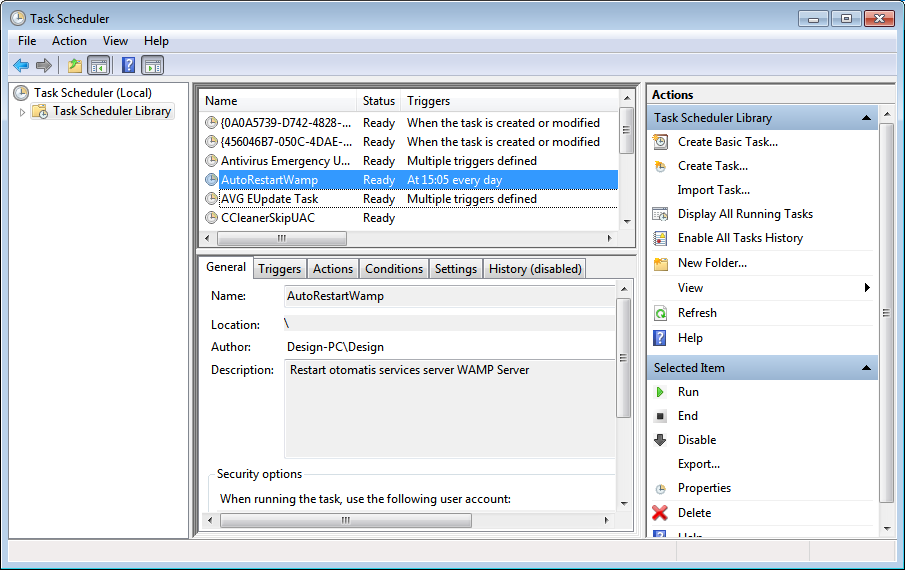The width and height of the screenshot is (905, 570).
Task: Click the red Delete X icon
Action: [660, 513]
